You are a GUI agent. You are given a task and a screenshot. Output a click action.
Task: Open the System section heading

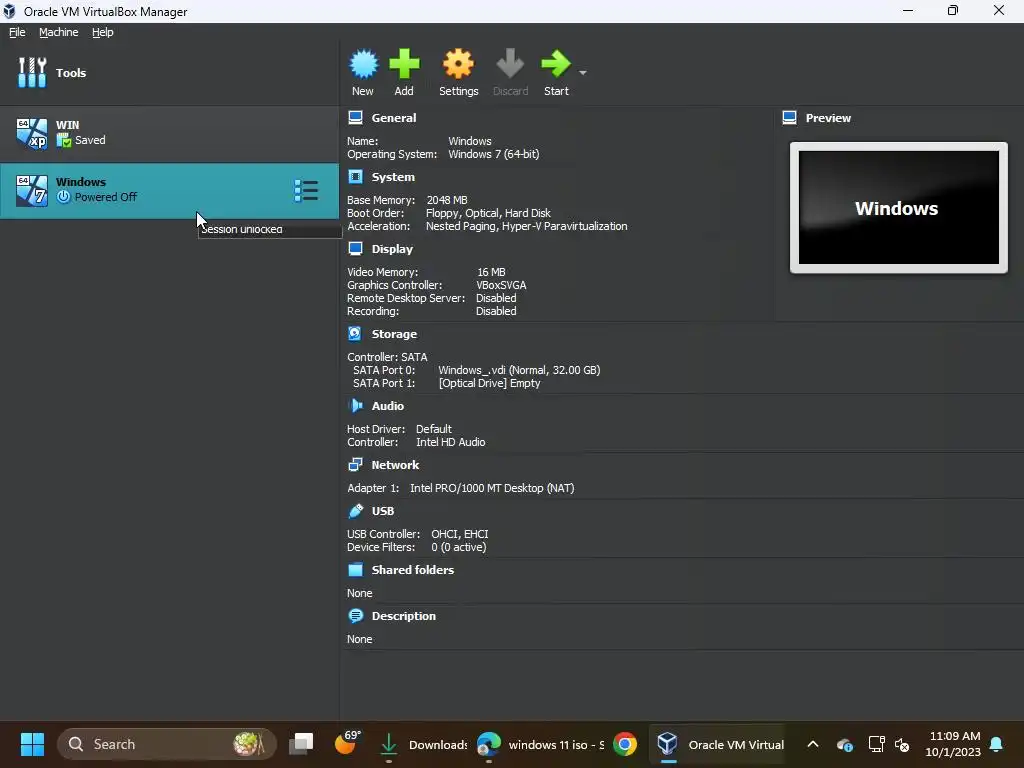click(393, 177)
